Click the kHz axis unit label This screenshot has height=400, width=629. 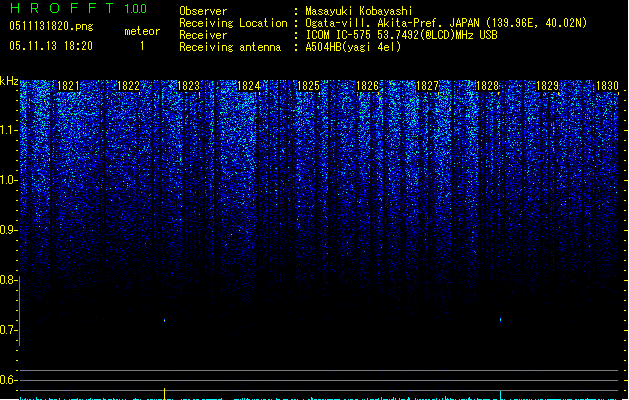pos(9,81)
